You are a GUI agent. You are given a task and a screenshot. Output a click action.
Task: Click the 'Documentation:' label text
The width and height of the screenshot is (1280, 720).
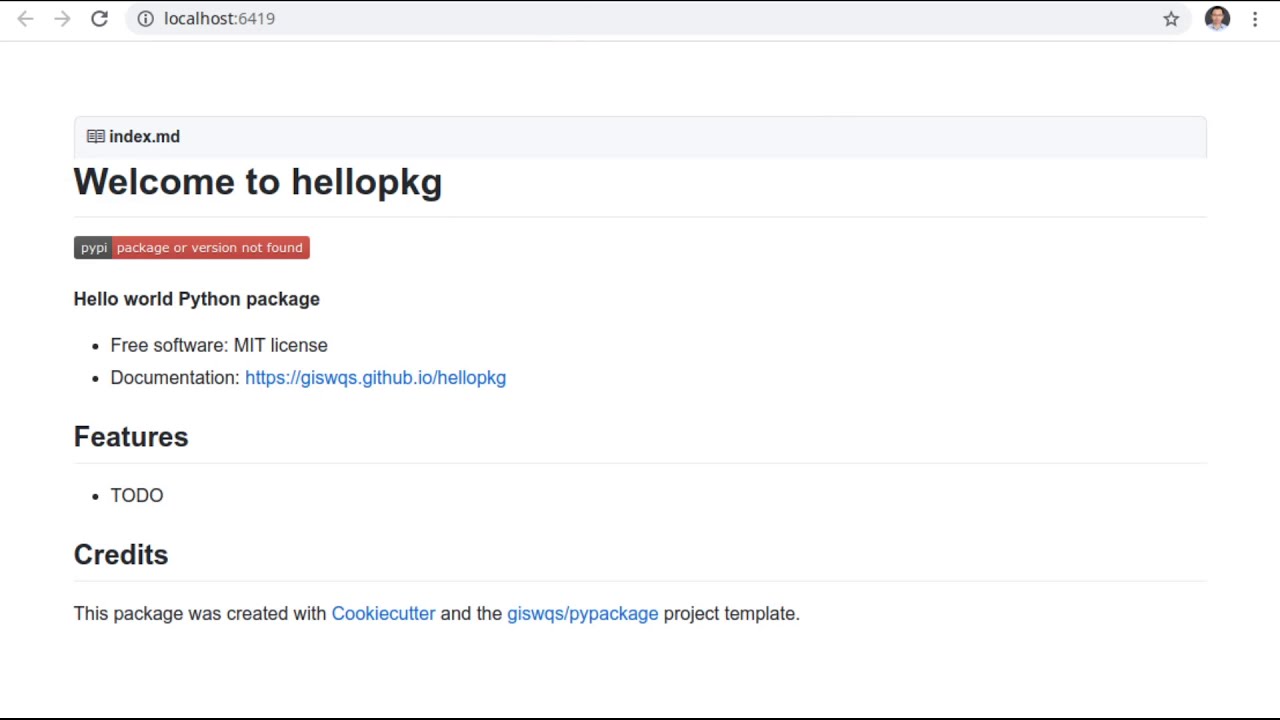(x=175, y=378)
